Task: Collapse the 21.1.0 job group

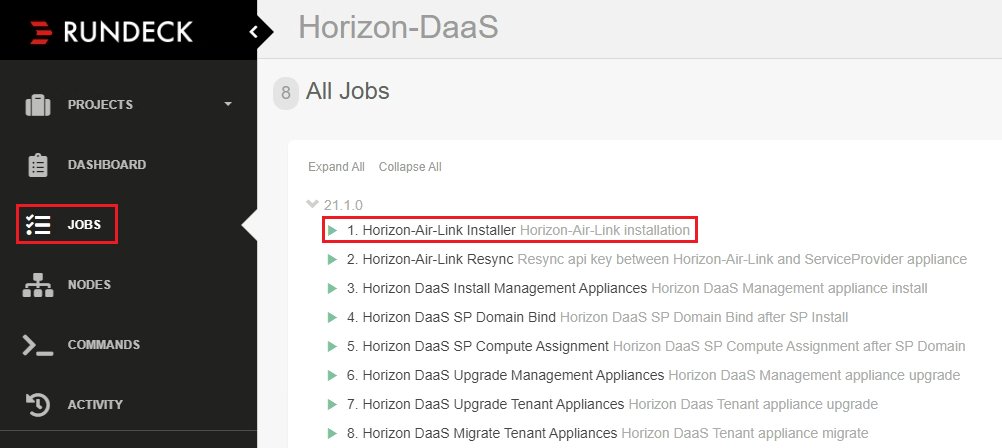Action: tap(312, 205)
